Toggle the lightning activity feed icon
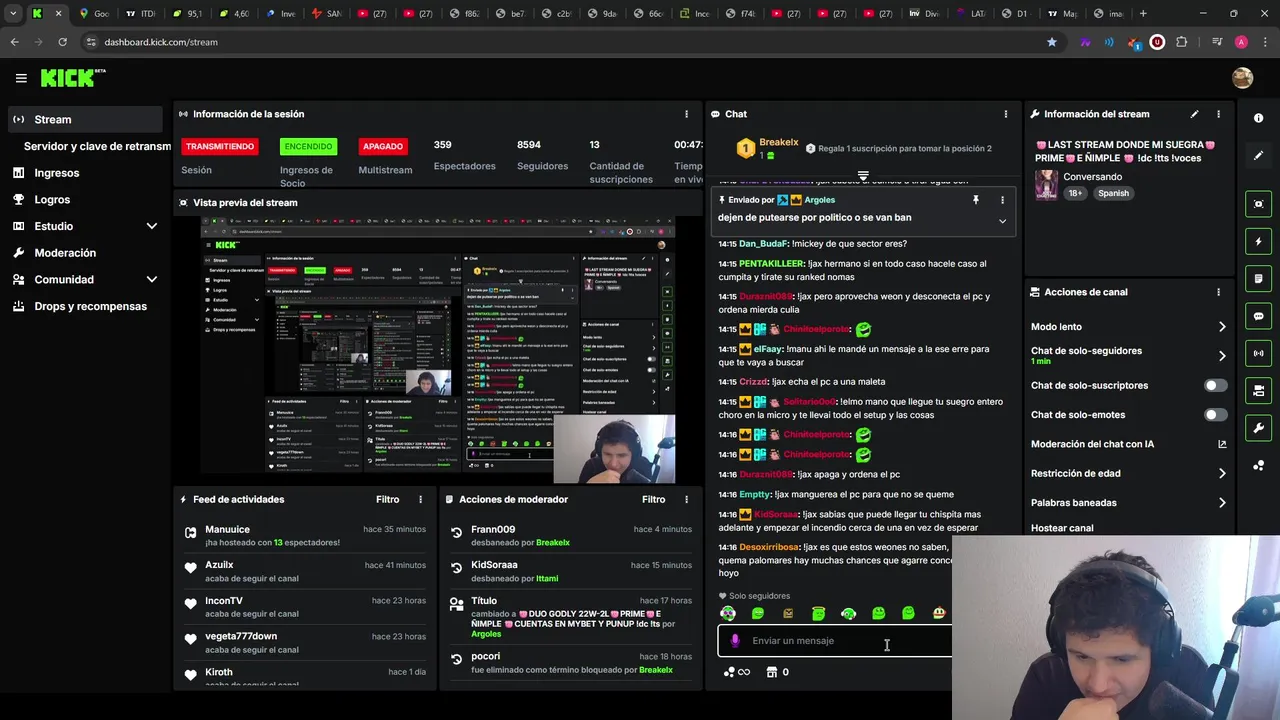 [1258, 241]
